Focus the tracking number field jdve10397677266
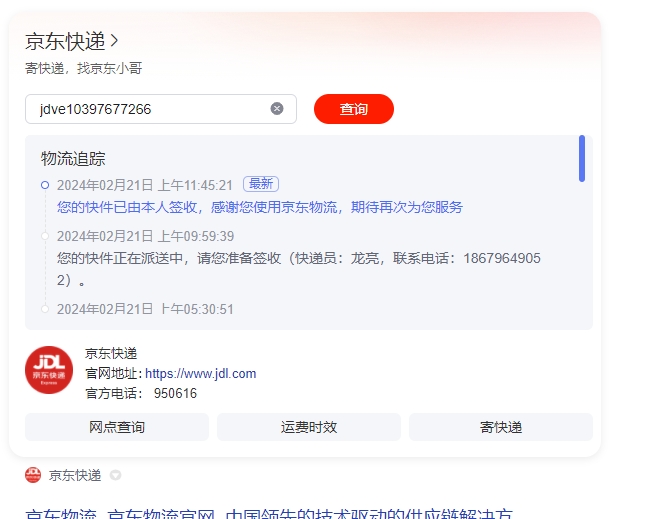 point(161,109)
